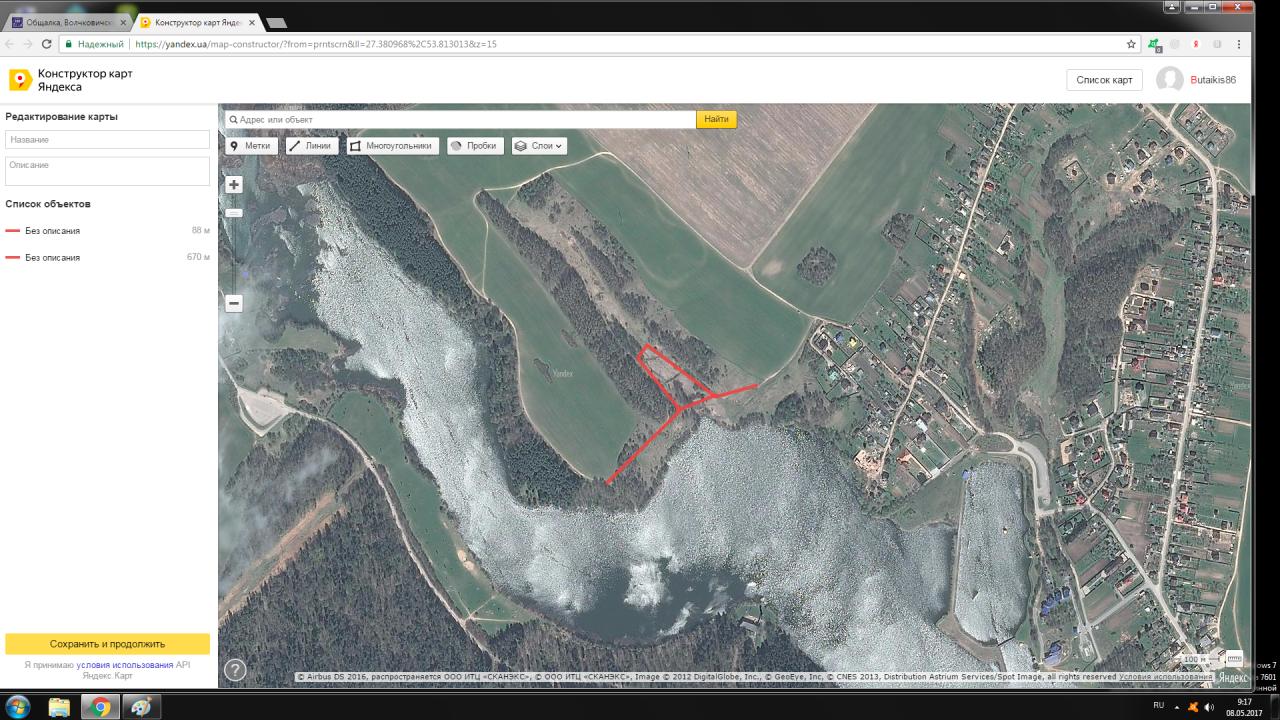
Task: Toggle the Пробки traffic layer
Action: coord(473,145)
